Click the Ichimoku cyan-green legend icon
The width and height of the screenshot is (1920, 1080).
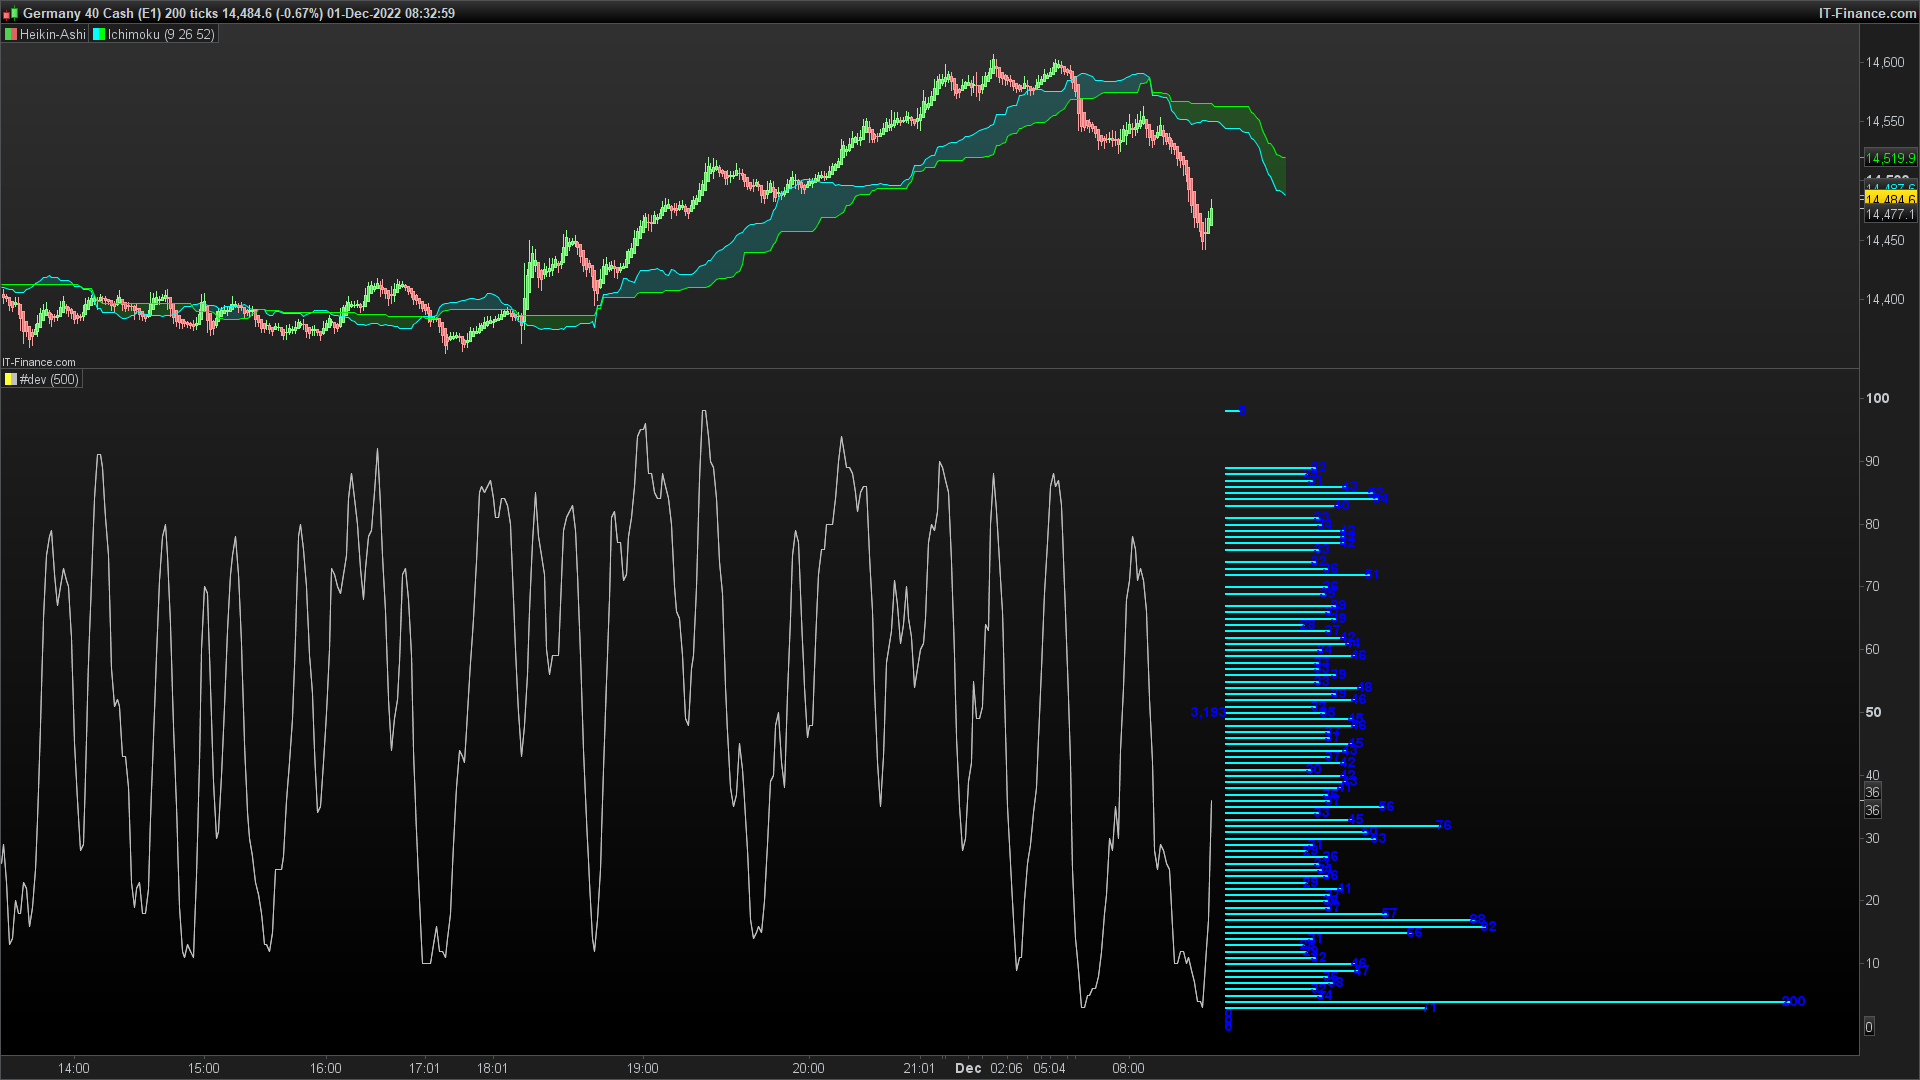pyautogui.click(x=99, y=34)
